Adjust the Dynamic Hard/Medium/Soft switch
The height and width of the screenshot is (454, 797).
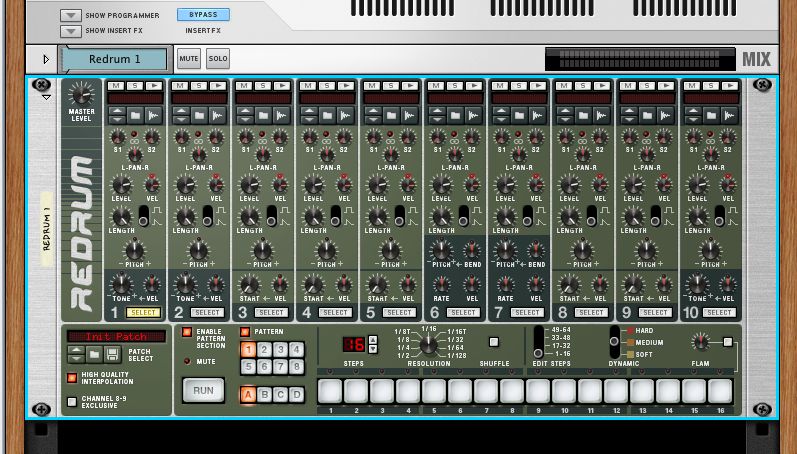[x=615, y=342]
